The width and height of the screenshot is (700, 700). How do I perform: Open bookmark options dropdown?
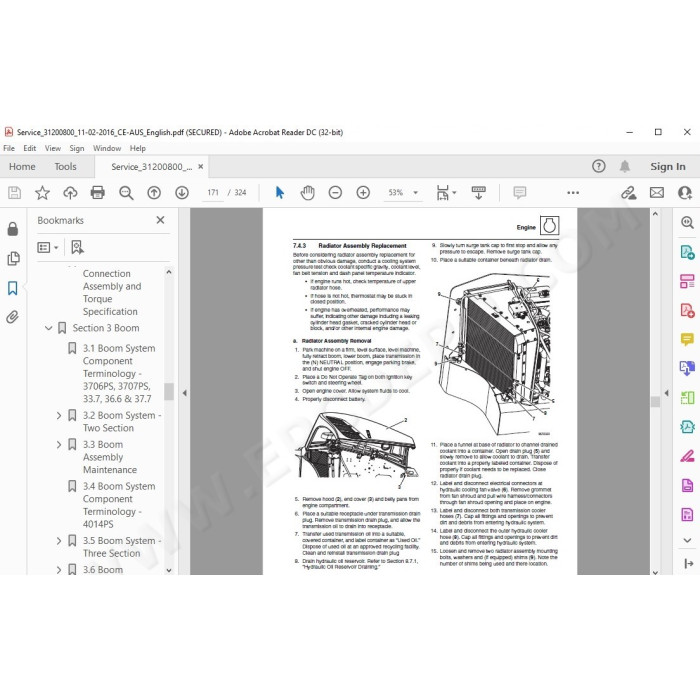point(48,247)
